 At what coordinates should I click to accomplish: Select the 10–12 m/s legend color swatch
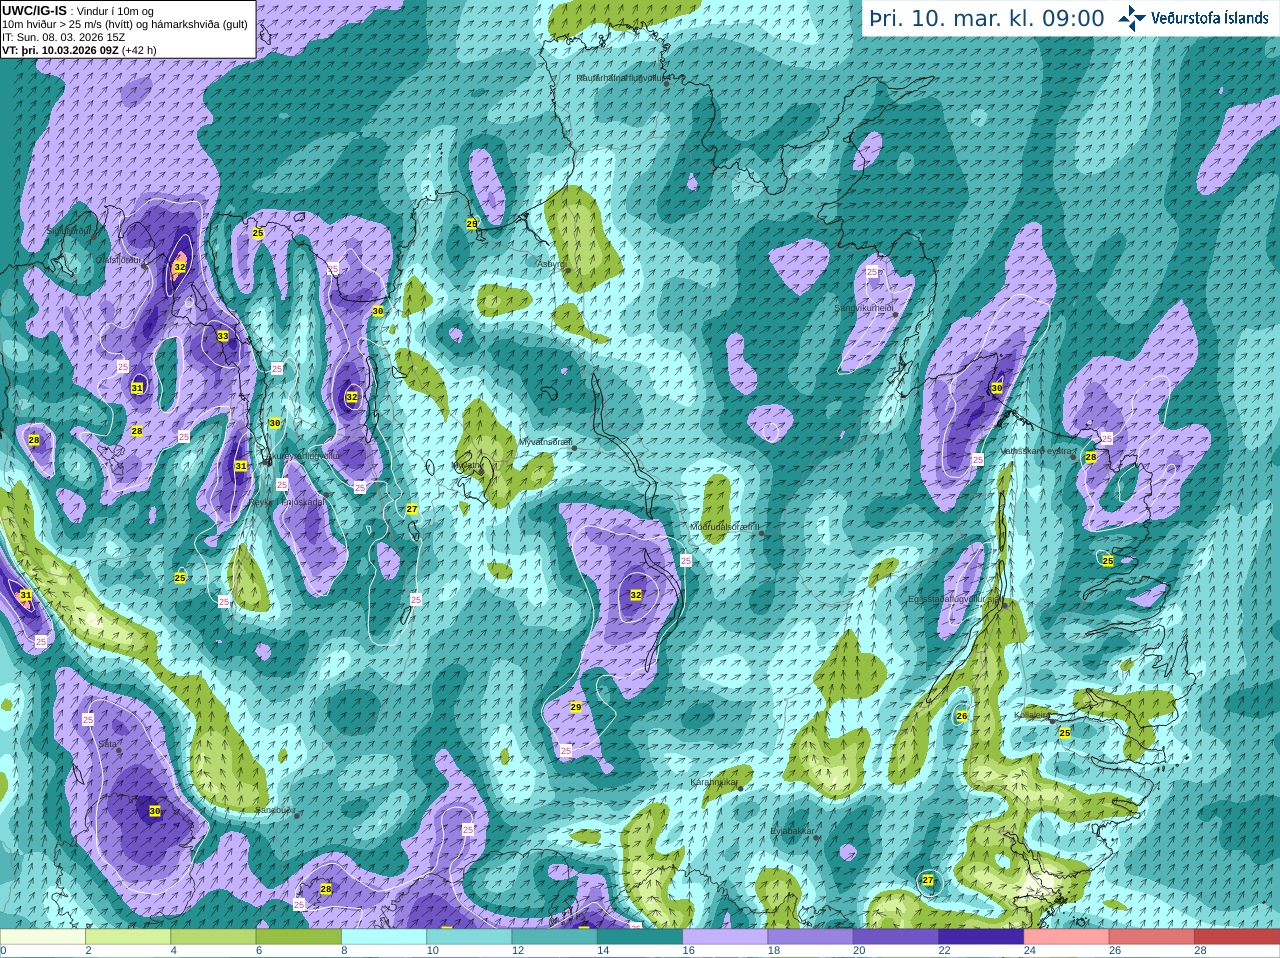click(x=469, y=937)
